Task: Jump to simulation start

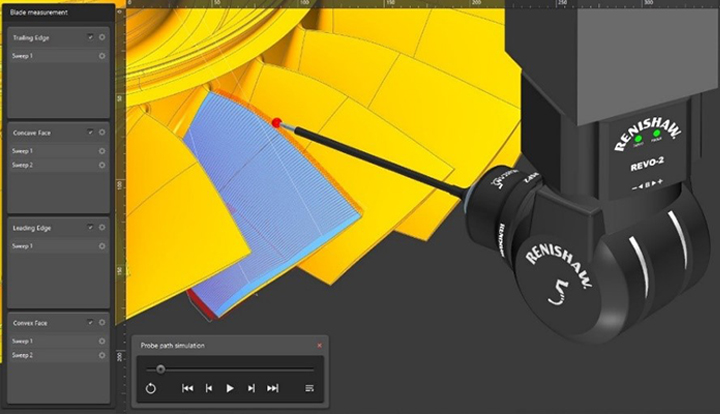Action: coord(187,388)
